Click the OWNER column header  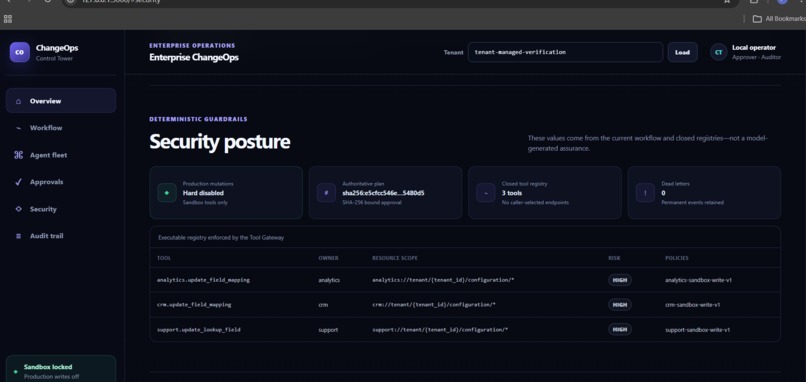328,258
